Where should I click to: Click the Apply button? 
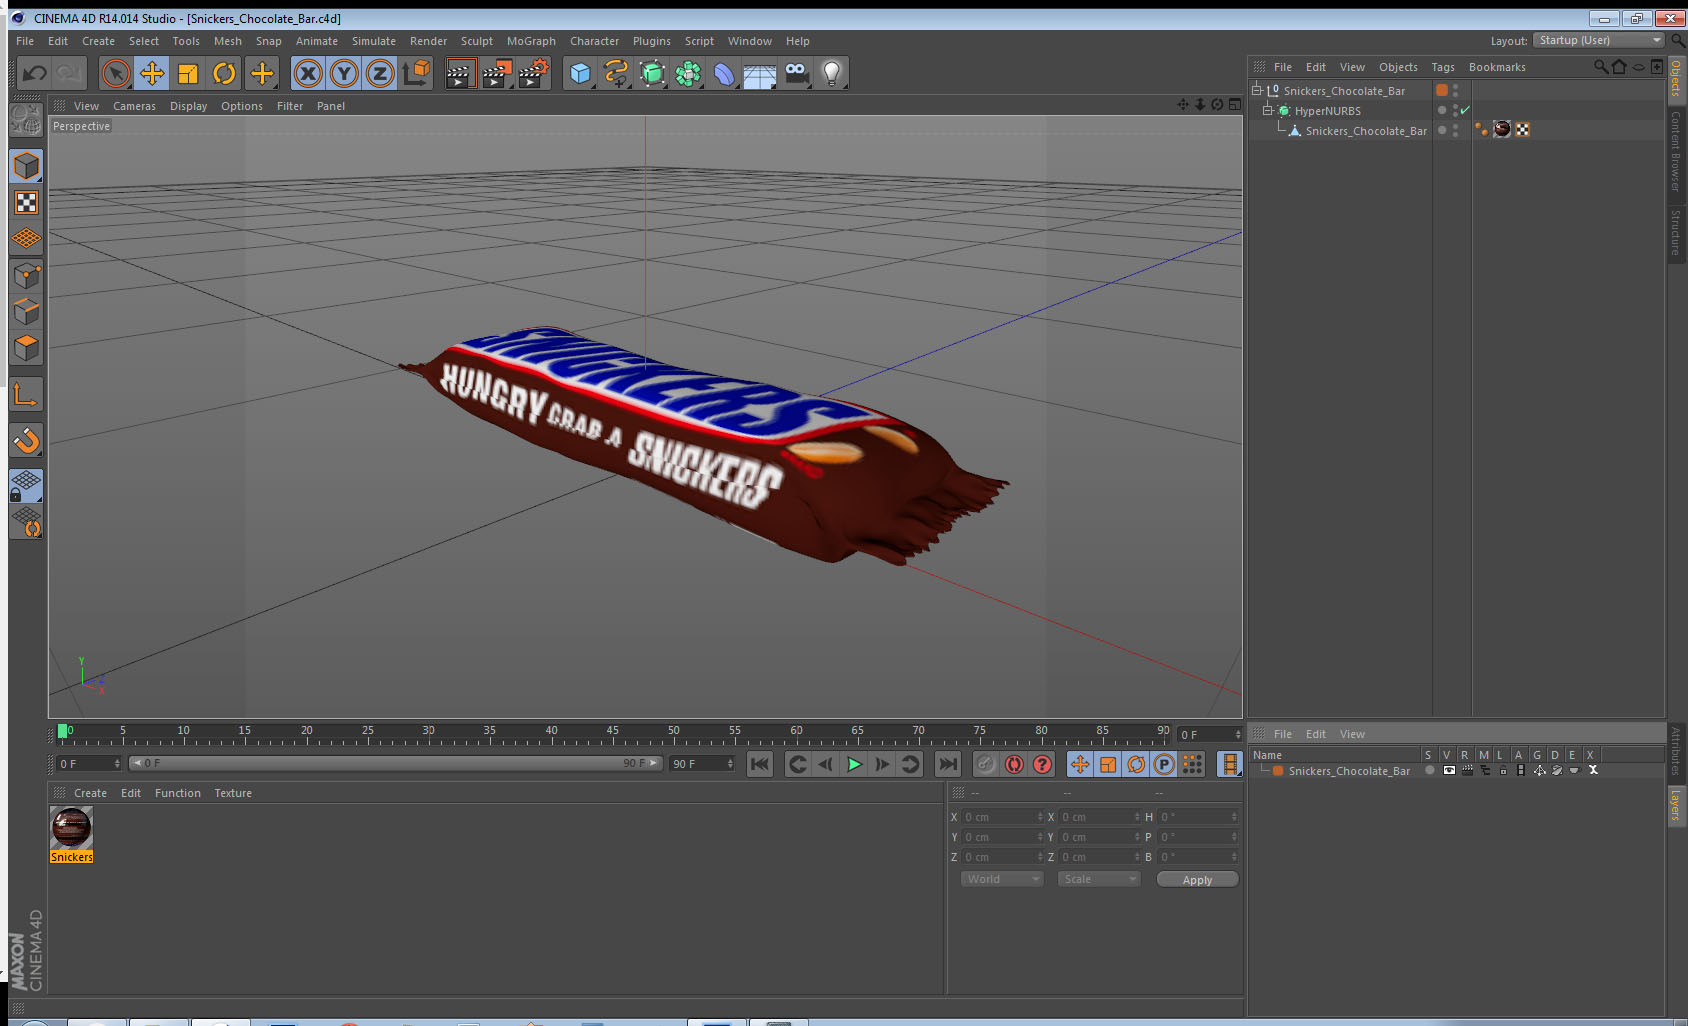tap(1197, 880)
